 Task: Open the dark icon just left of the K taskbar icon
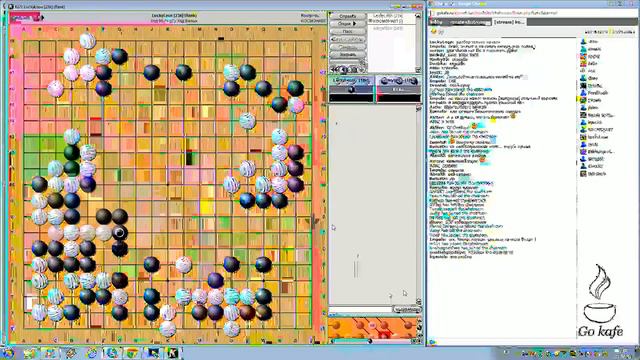(154, 353)
